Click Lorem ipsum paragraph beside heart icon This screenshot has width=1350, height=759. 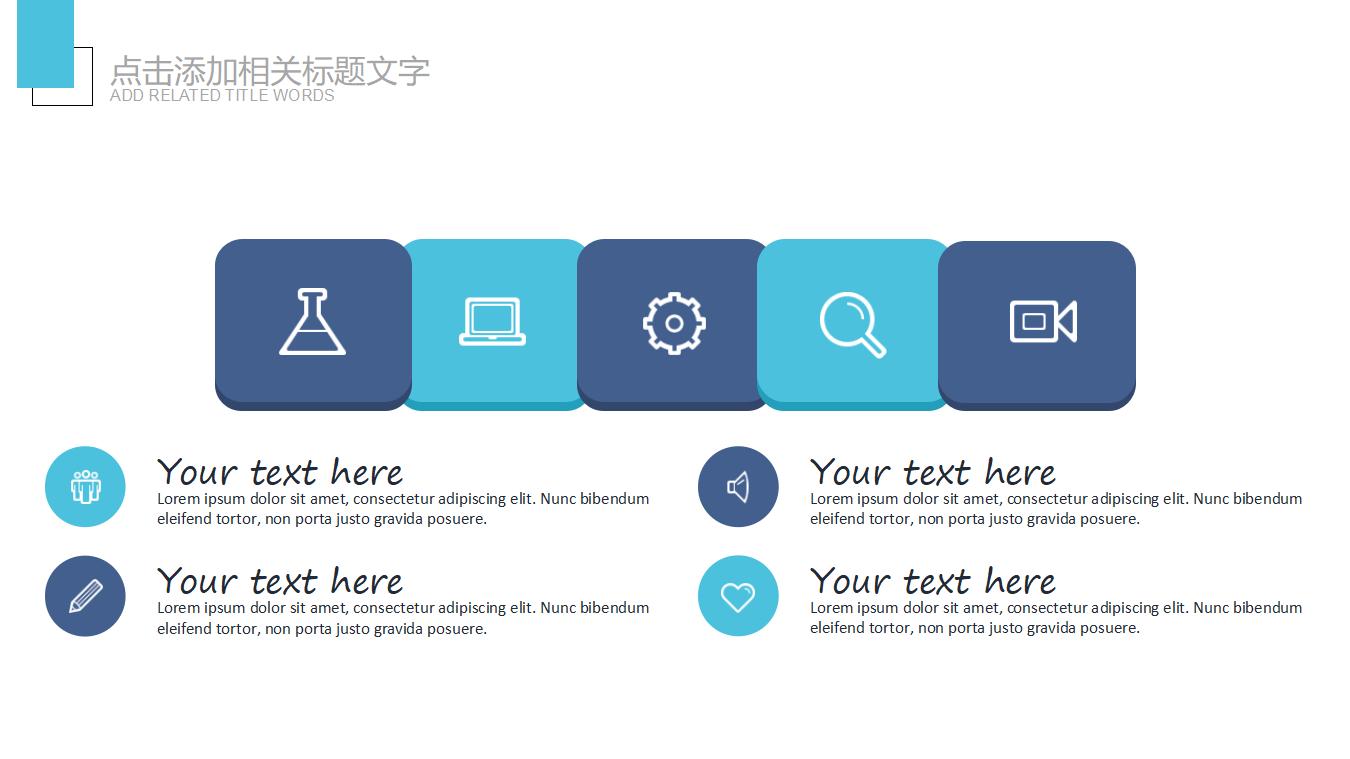pyautogui.click(x=1056, y=618)
